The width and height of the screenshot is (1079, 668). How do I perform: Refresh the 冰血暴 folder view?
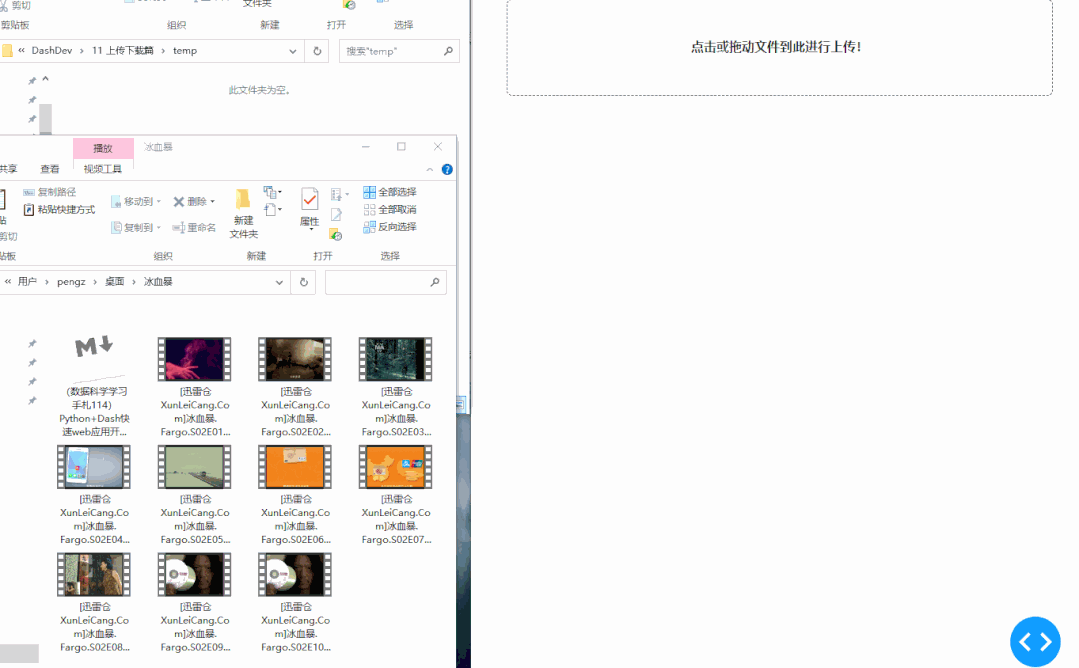(x=303, y=282)
